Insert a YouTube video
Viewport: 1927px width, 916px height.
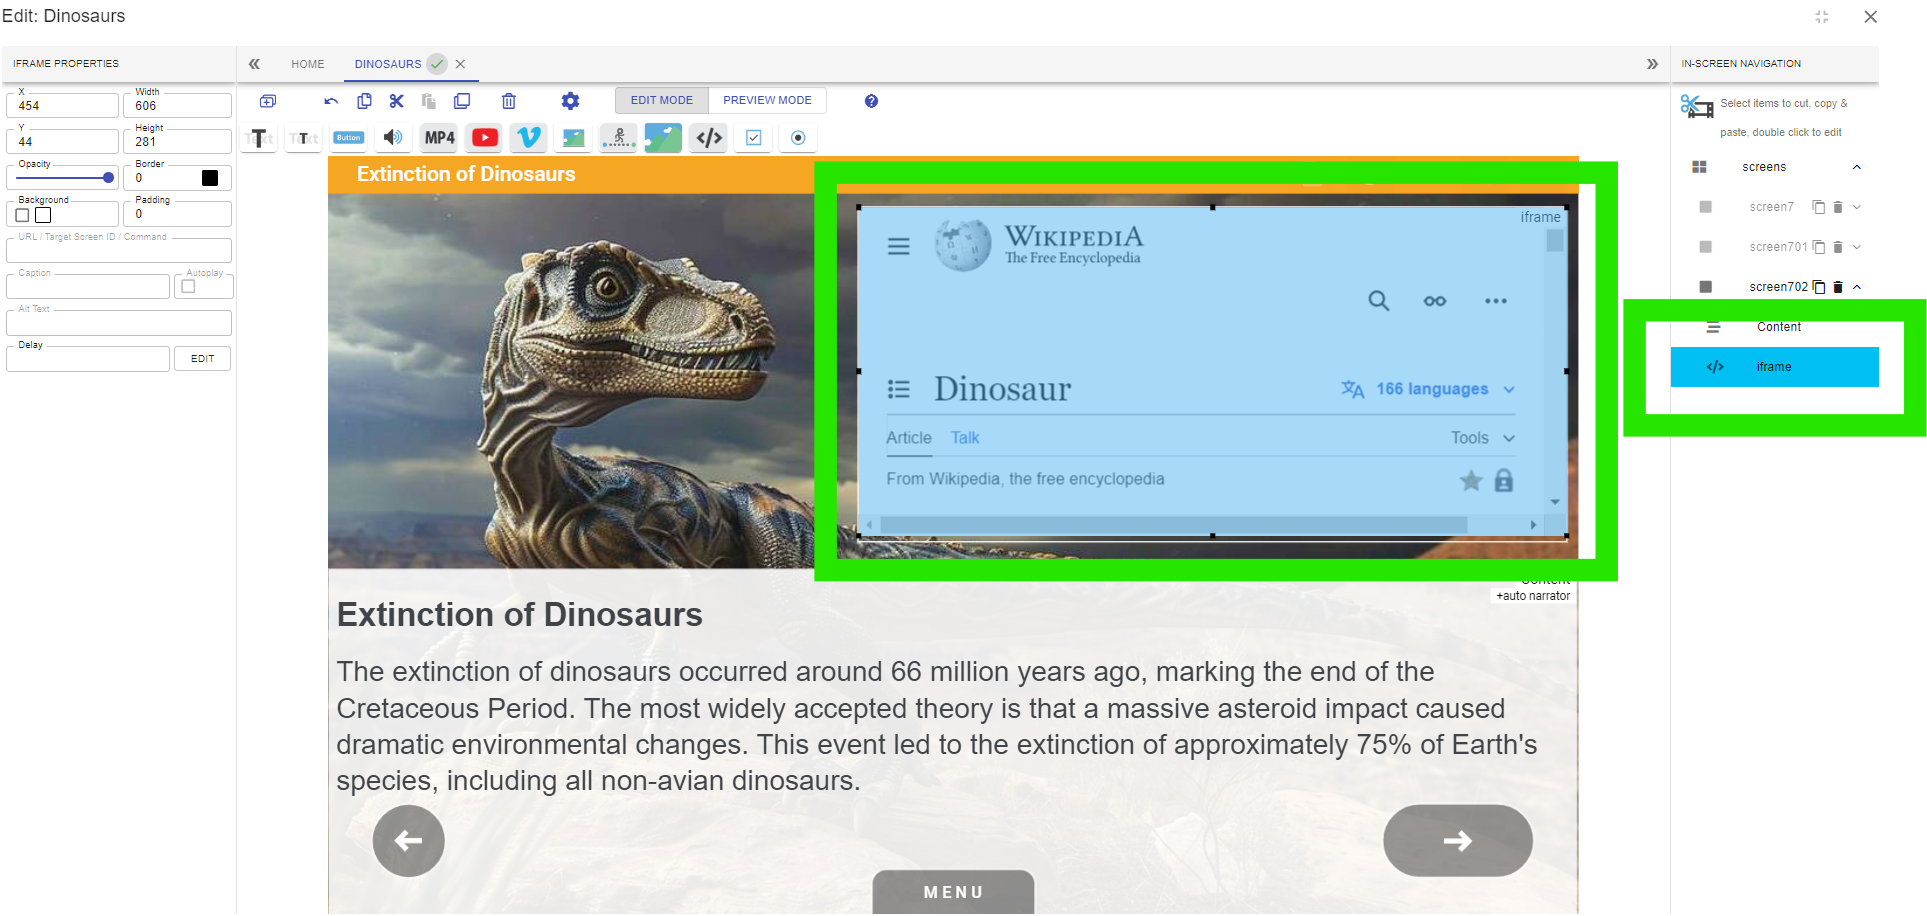[485, 138]
